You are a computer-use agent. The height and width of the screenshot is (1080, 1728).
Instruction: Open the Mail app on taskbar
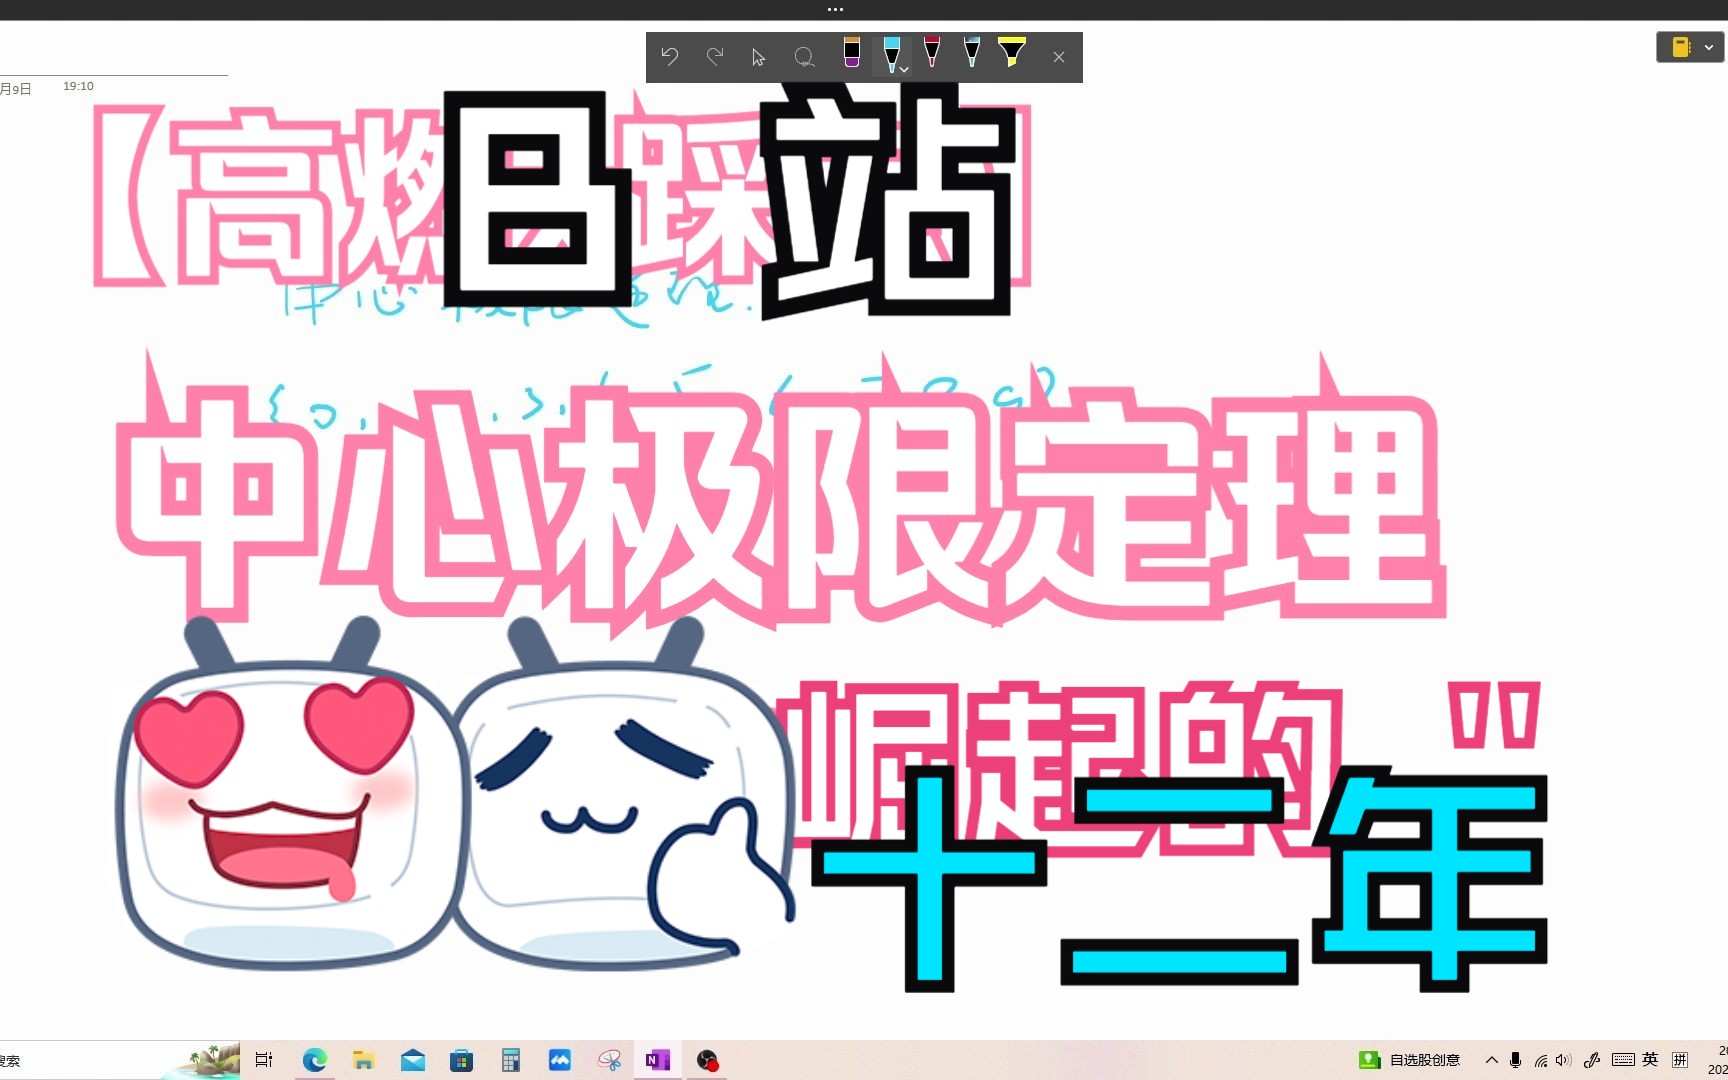point(412,1060)
